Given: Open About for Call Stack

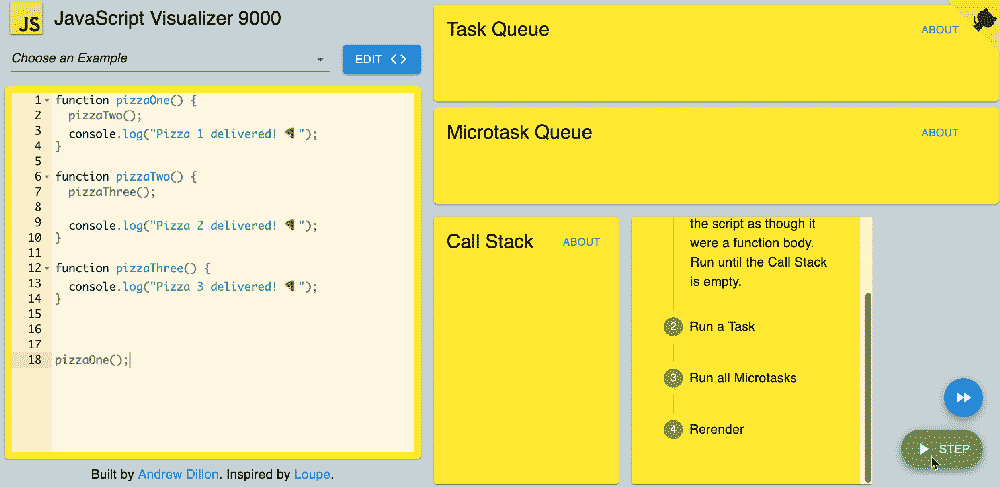Looking at the screenshot, I should click(x=581, y=242).
